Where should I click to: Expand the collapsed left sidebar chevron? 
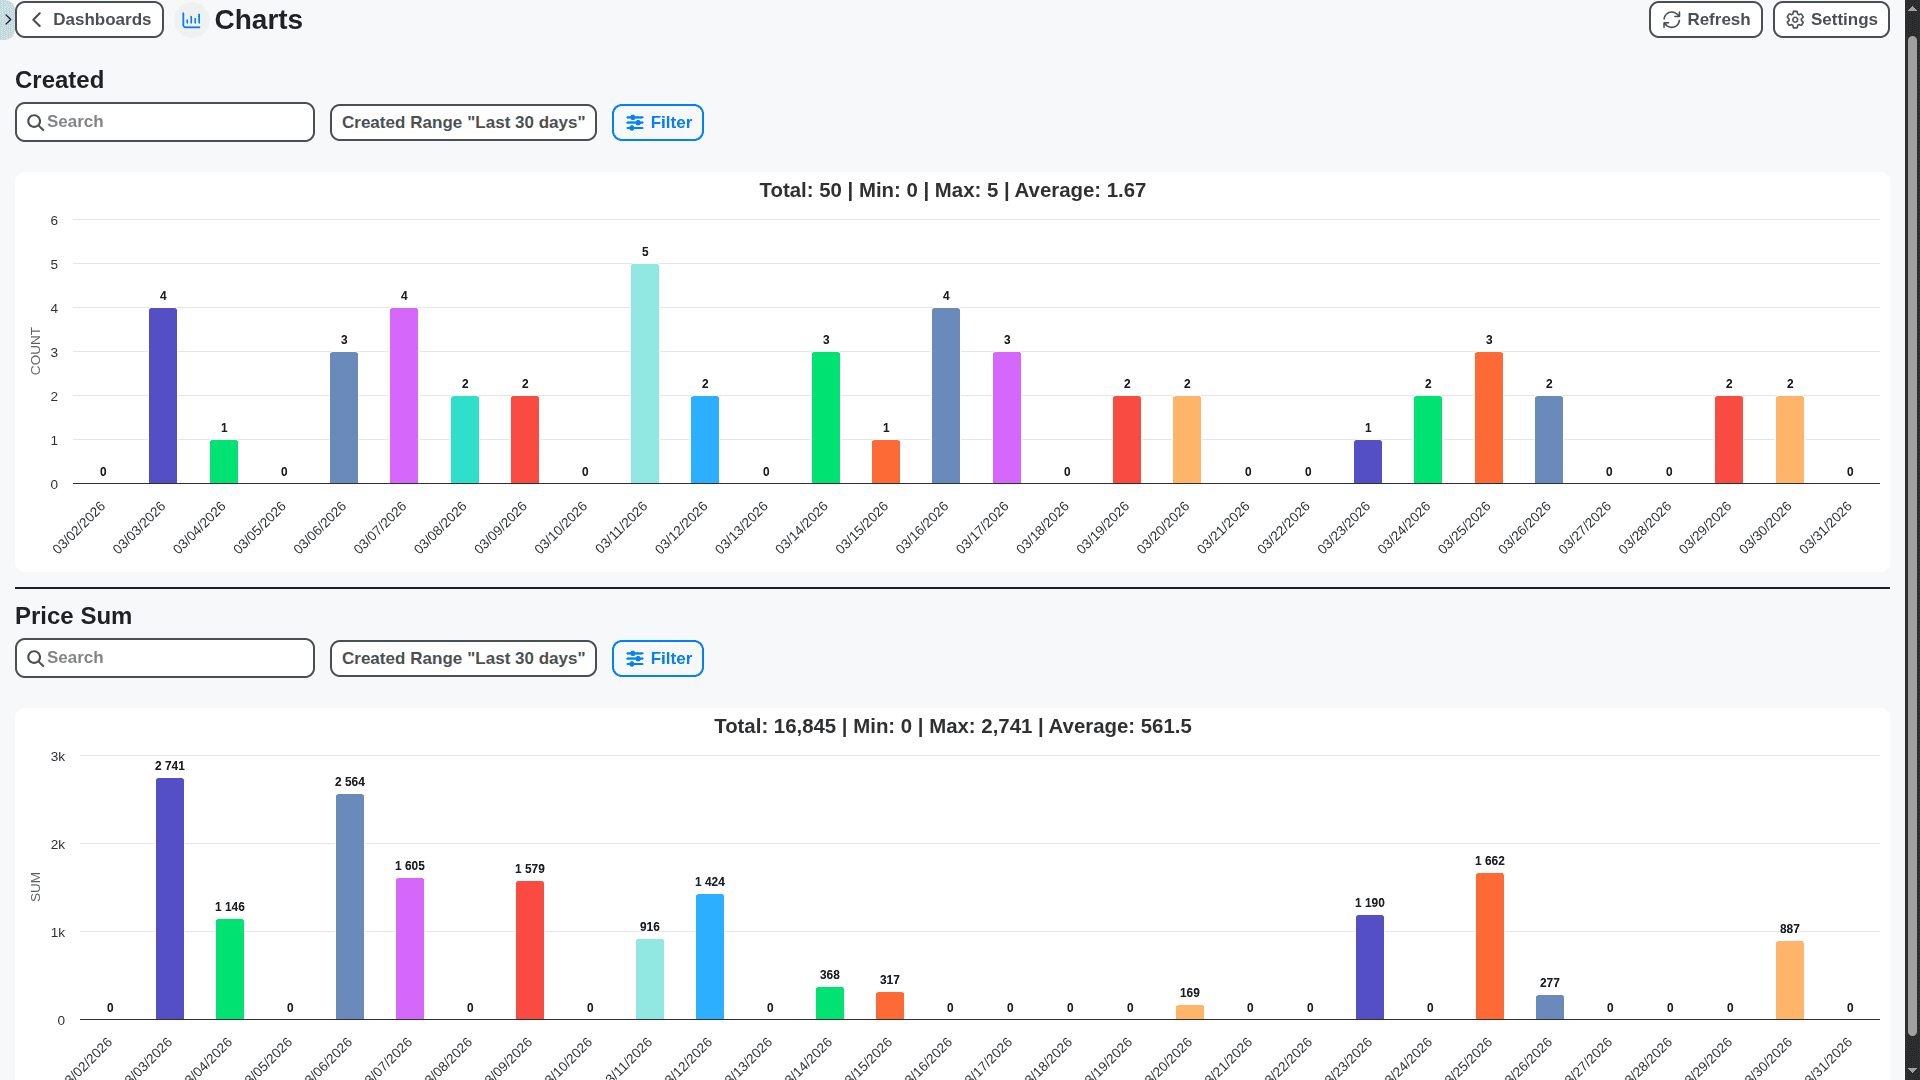click(x=8, y=19)
